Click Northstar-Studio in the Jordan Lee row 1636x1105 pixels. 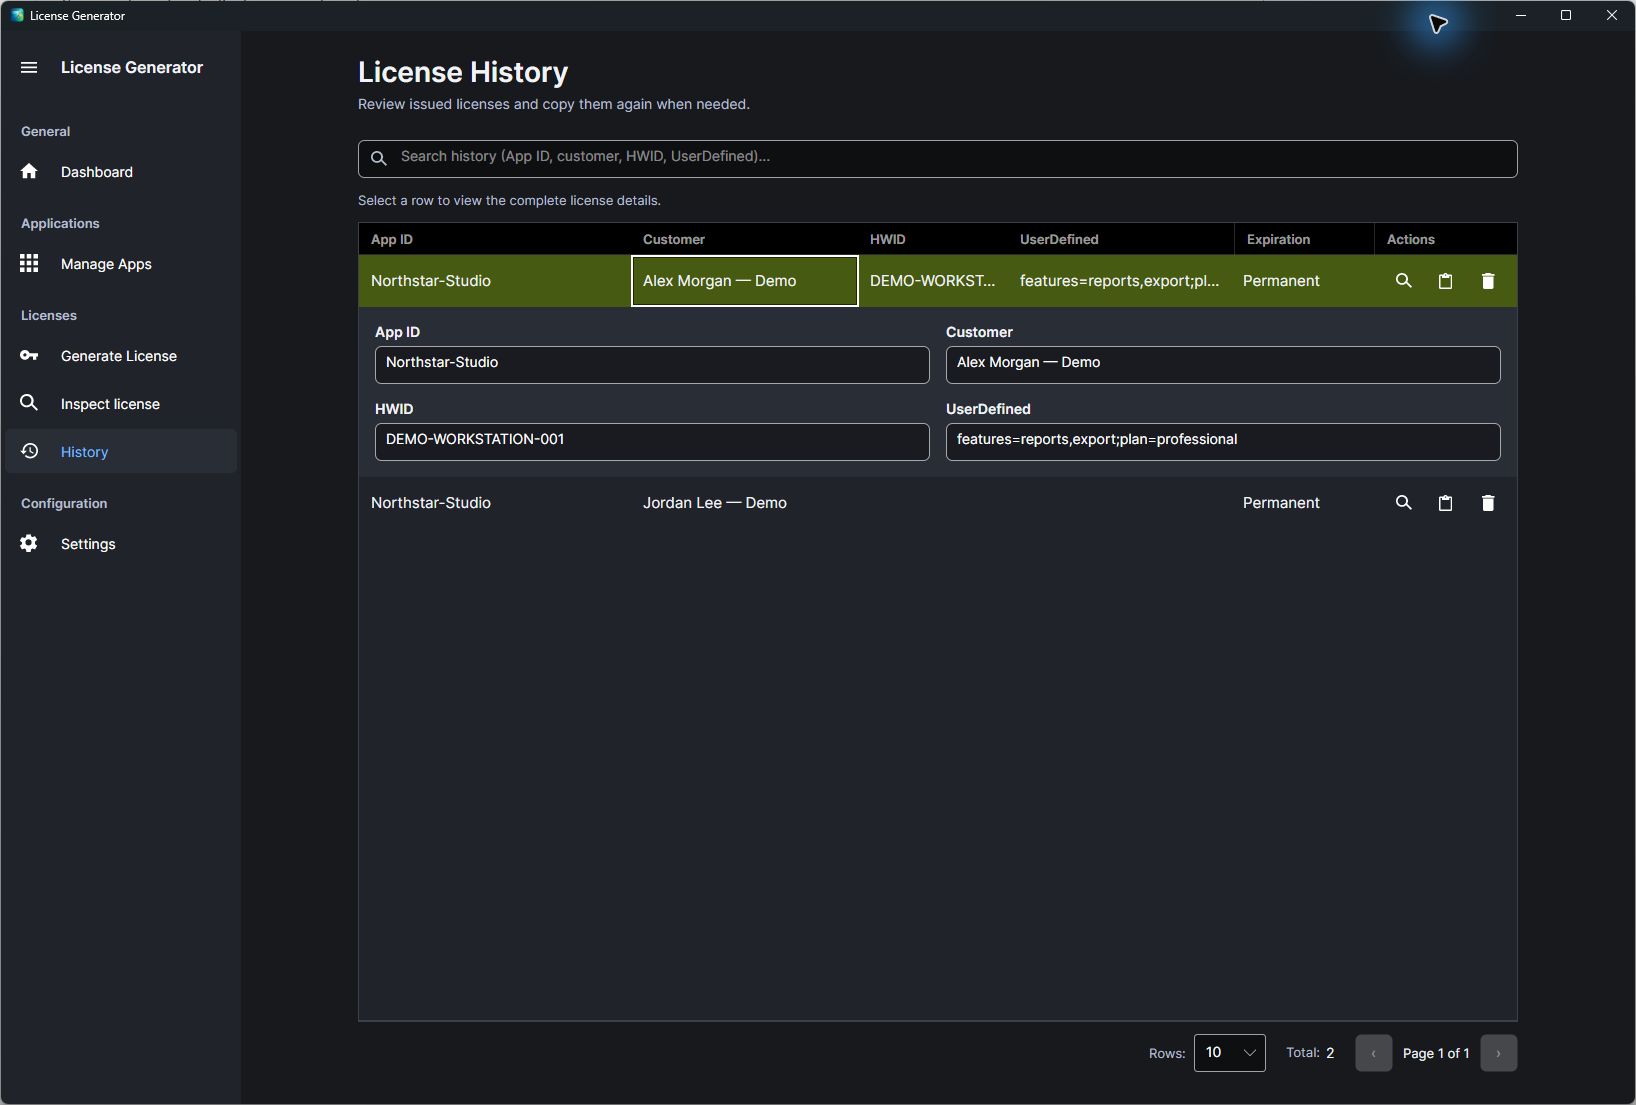pyautogui.click(x=431, y=503)
